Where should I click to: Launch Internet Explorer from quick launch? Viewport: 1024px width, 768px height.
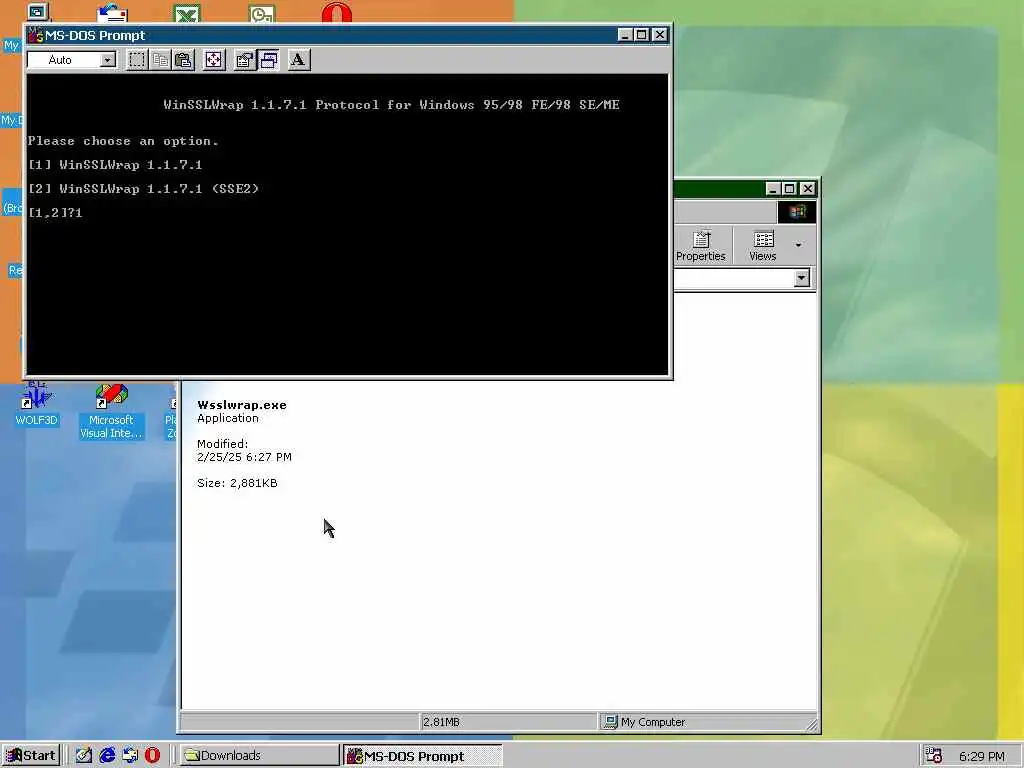point(107,756)
